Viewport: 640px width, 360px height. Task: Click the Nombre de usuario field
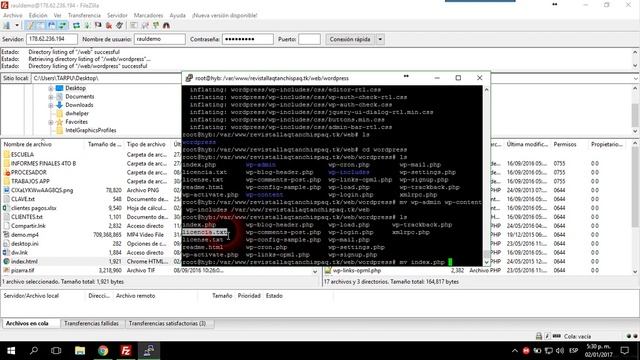click(160, 39)
